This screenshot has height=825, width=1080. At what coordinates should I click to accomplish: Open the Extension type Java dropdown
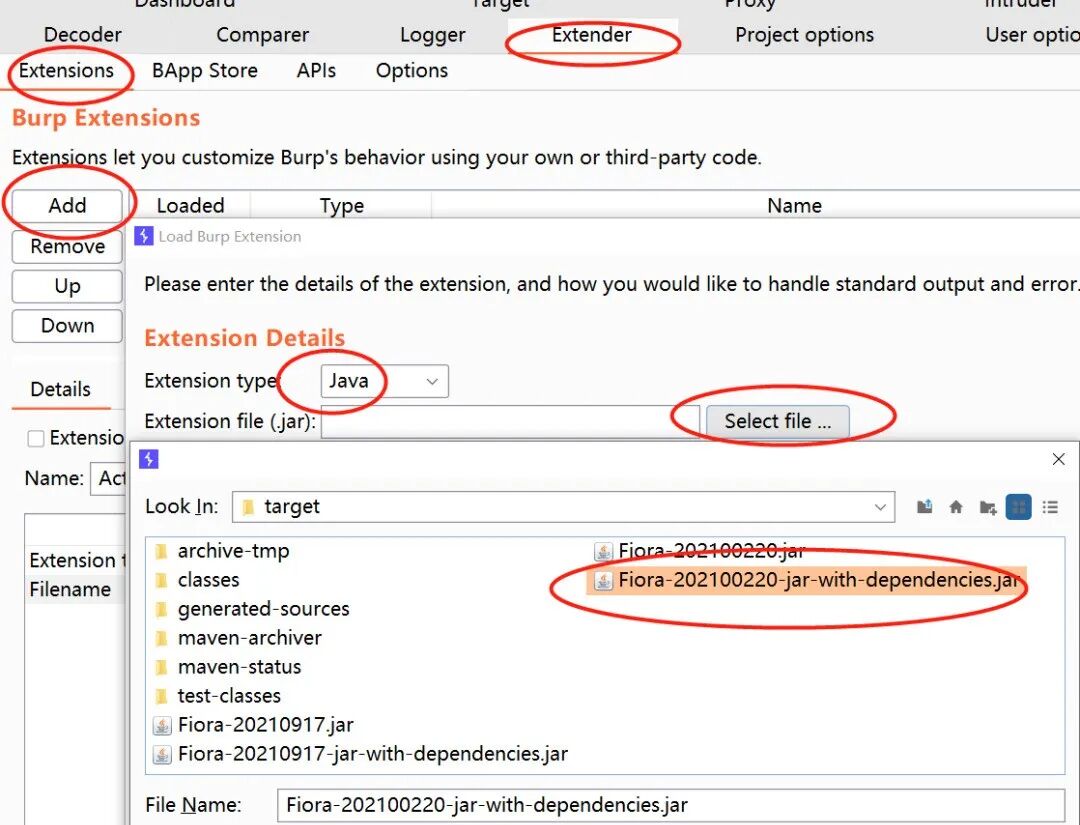click(384, 381)
